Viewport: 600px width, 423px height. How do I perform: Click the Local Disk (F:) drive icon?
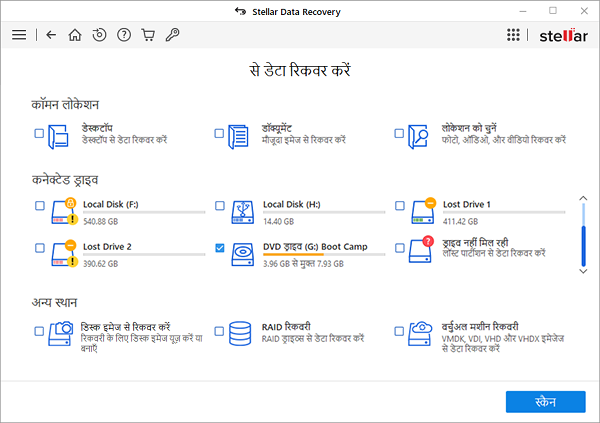click(64, 211)
